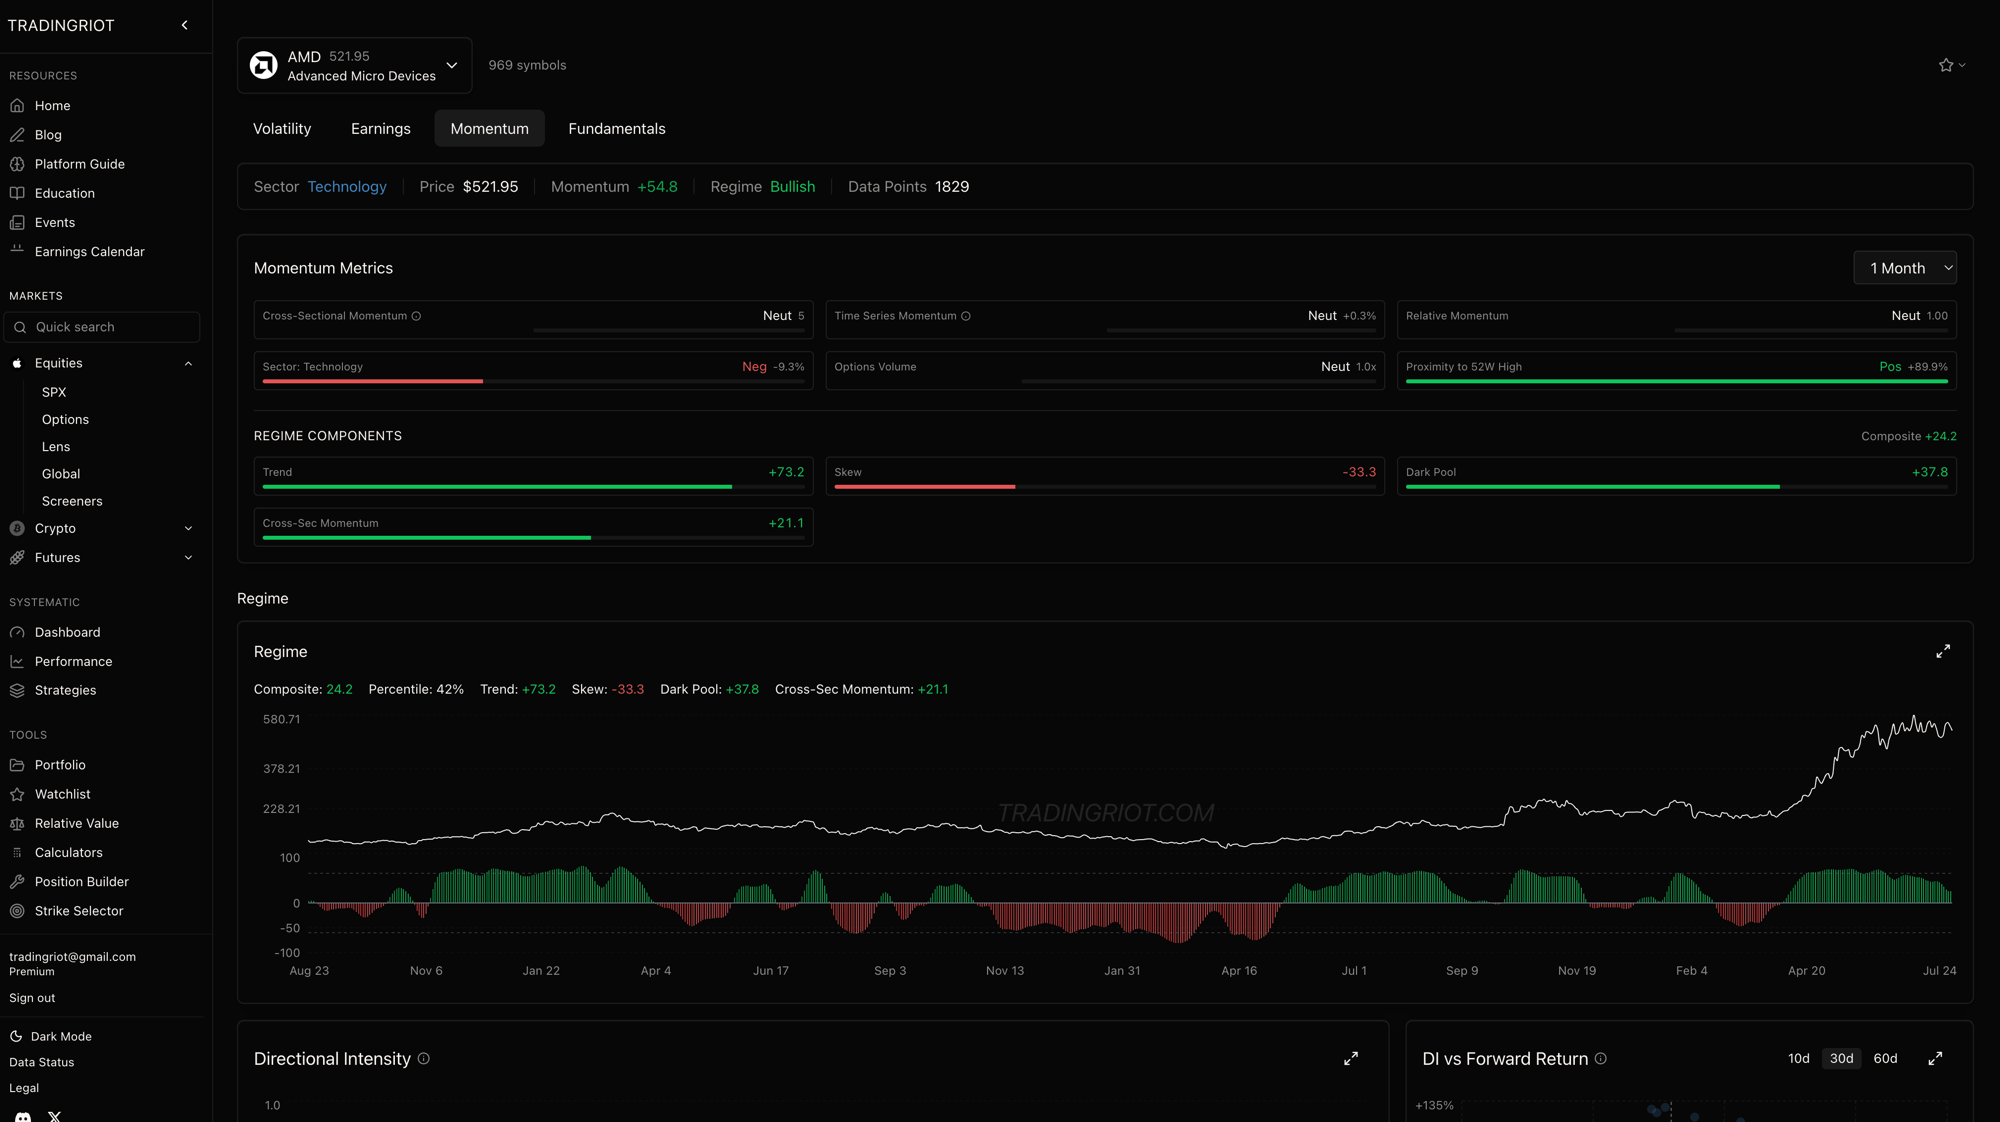The height and width of the screenshot is (1122, 2000).
Task: Click the Equities apple icon
Action: 17,363
